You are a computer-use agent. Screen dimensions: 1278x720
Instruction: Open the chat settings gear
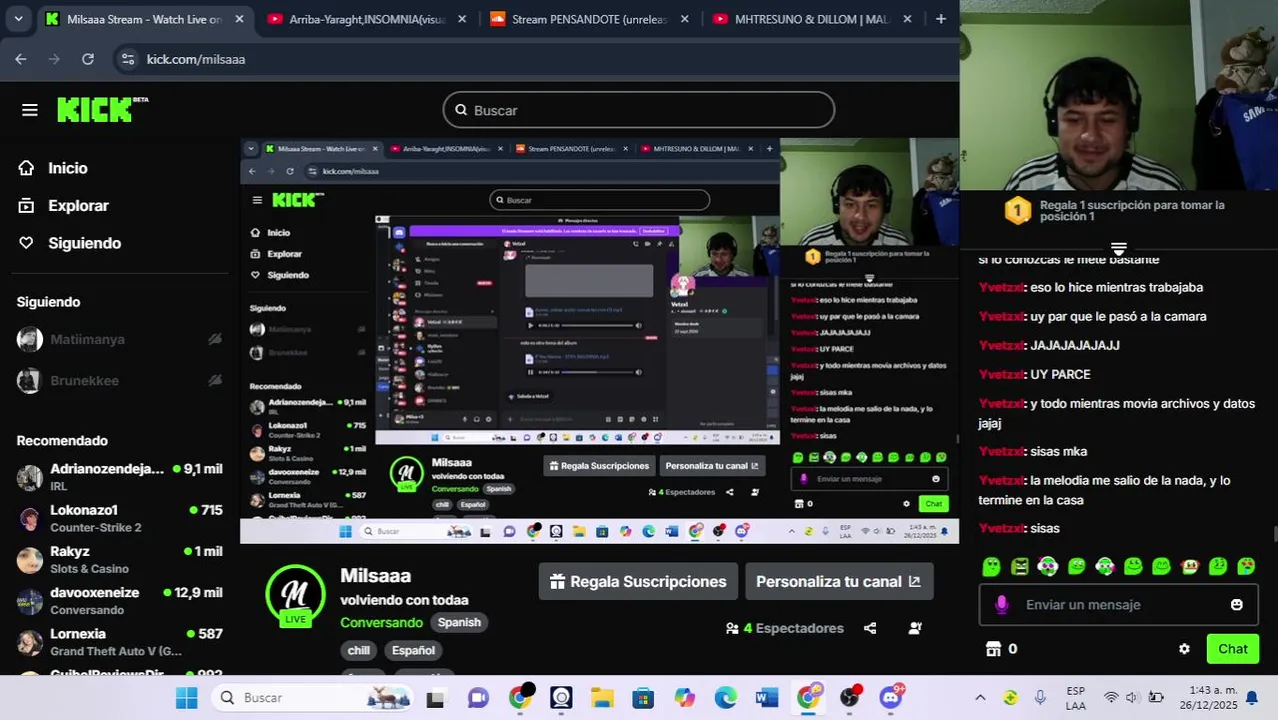(x=1184, y=649)
